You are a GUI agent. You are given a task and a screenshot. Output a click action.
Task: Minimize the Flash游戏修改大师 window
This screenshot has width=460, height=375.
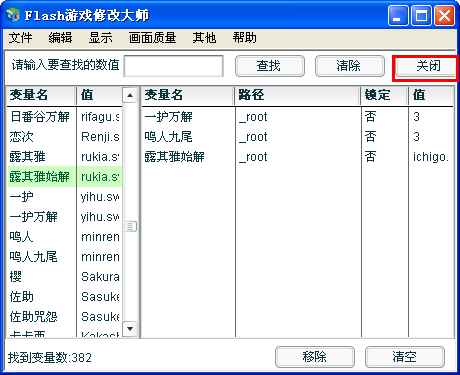397,16
